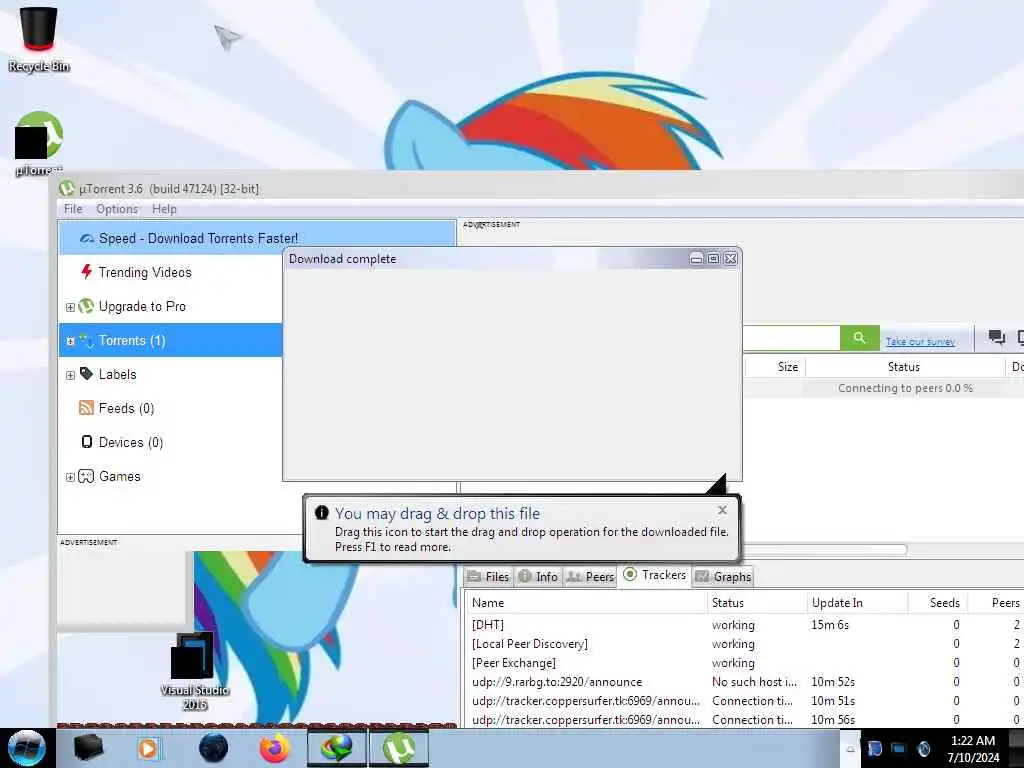Switch to the Files tab

point(488,577)
